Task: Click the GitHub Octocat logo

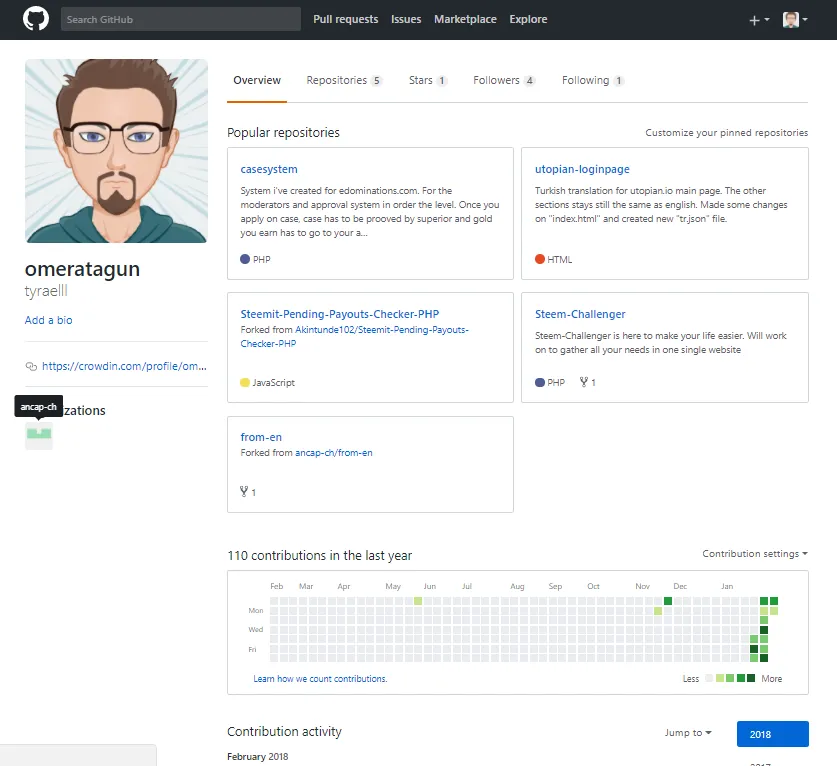Action: (36, 19)
